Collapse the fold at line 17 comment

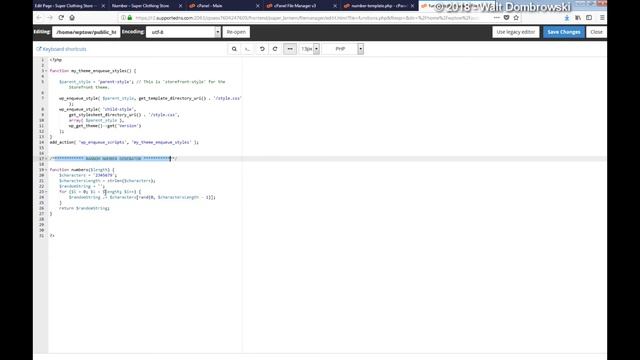(46, 158)
